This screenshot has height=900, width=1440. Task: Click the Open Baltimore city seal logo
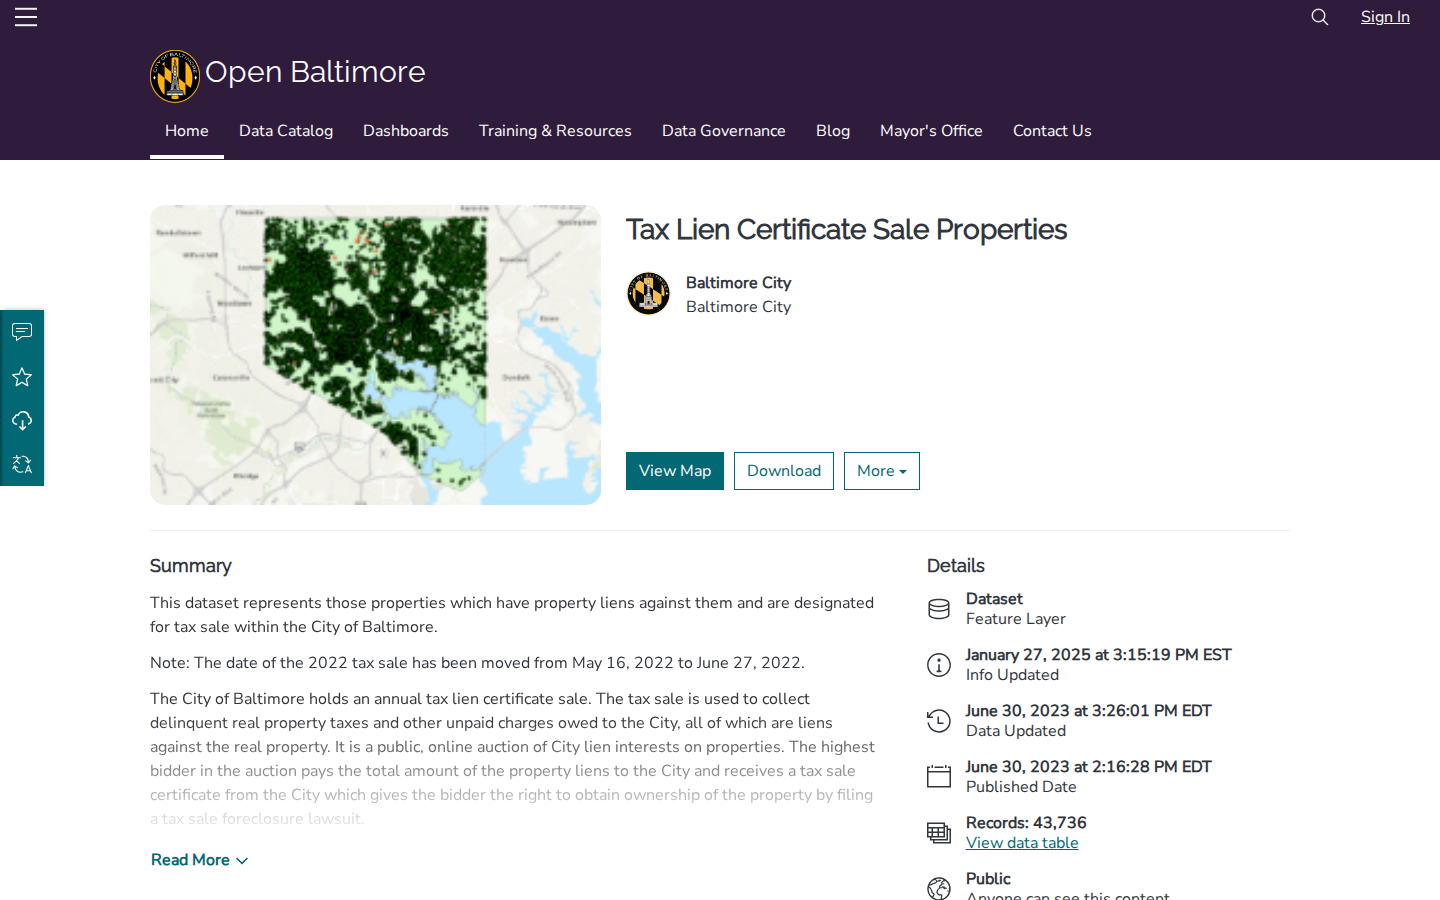pyautogui.click(x=175, y=76)
